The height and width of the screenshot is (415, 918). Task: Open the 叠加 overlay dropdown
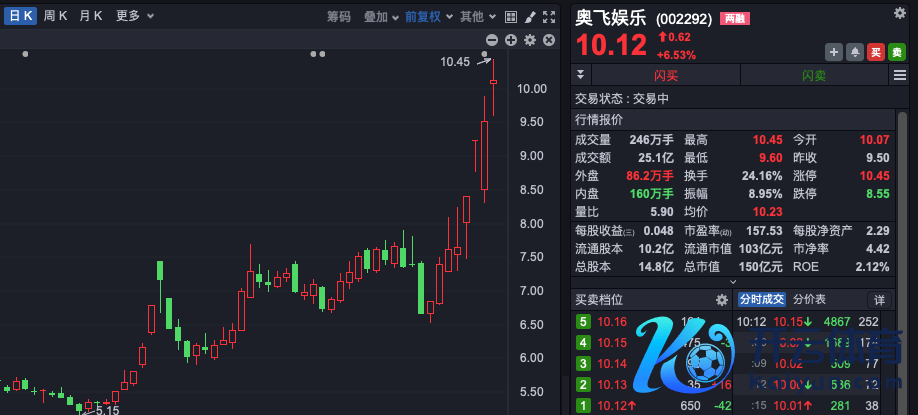tap(381, 17)
